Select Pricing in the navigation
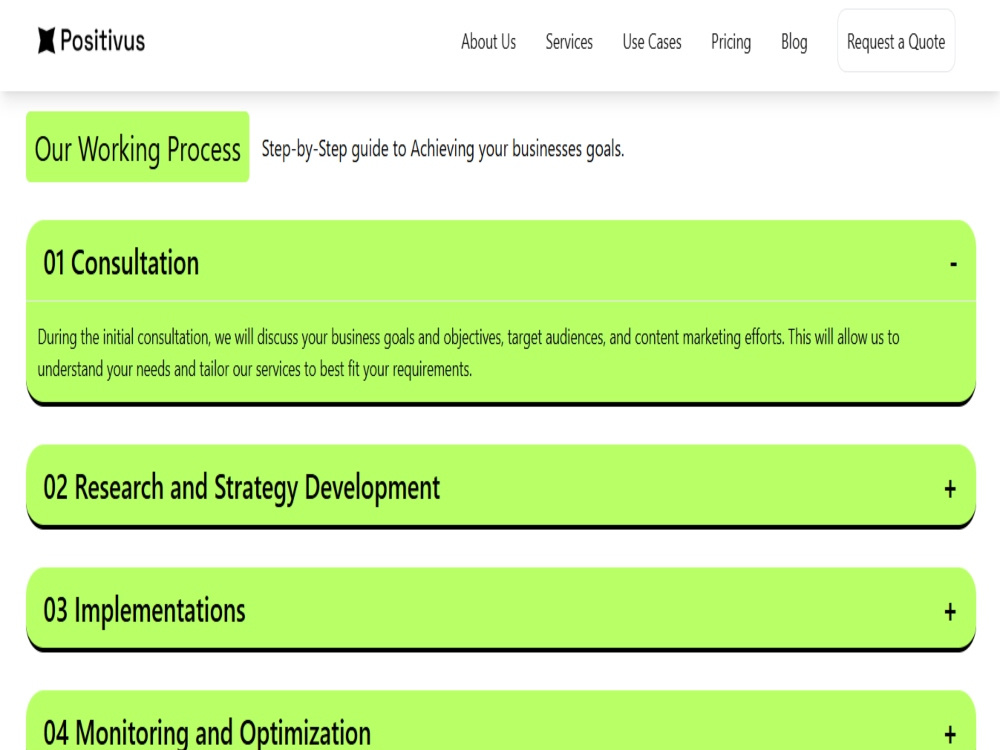 (x=731, y=42)
